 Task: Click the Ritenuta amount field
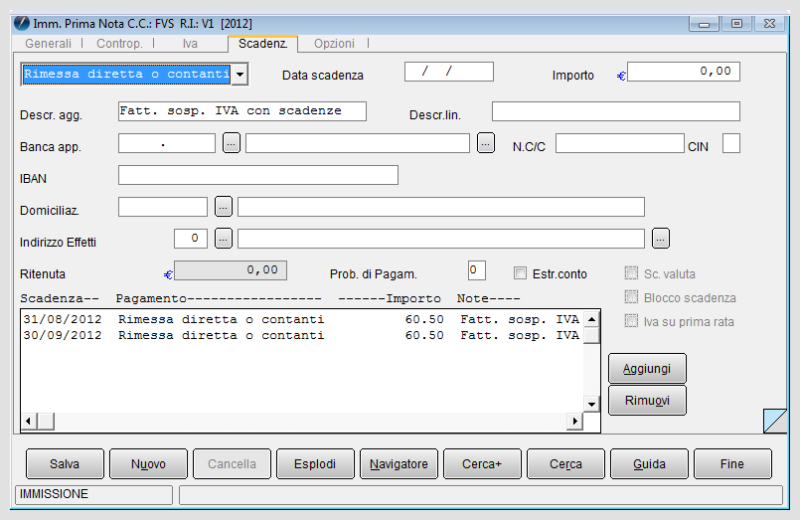pos(231,270)
